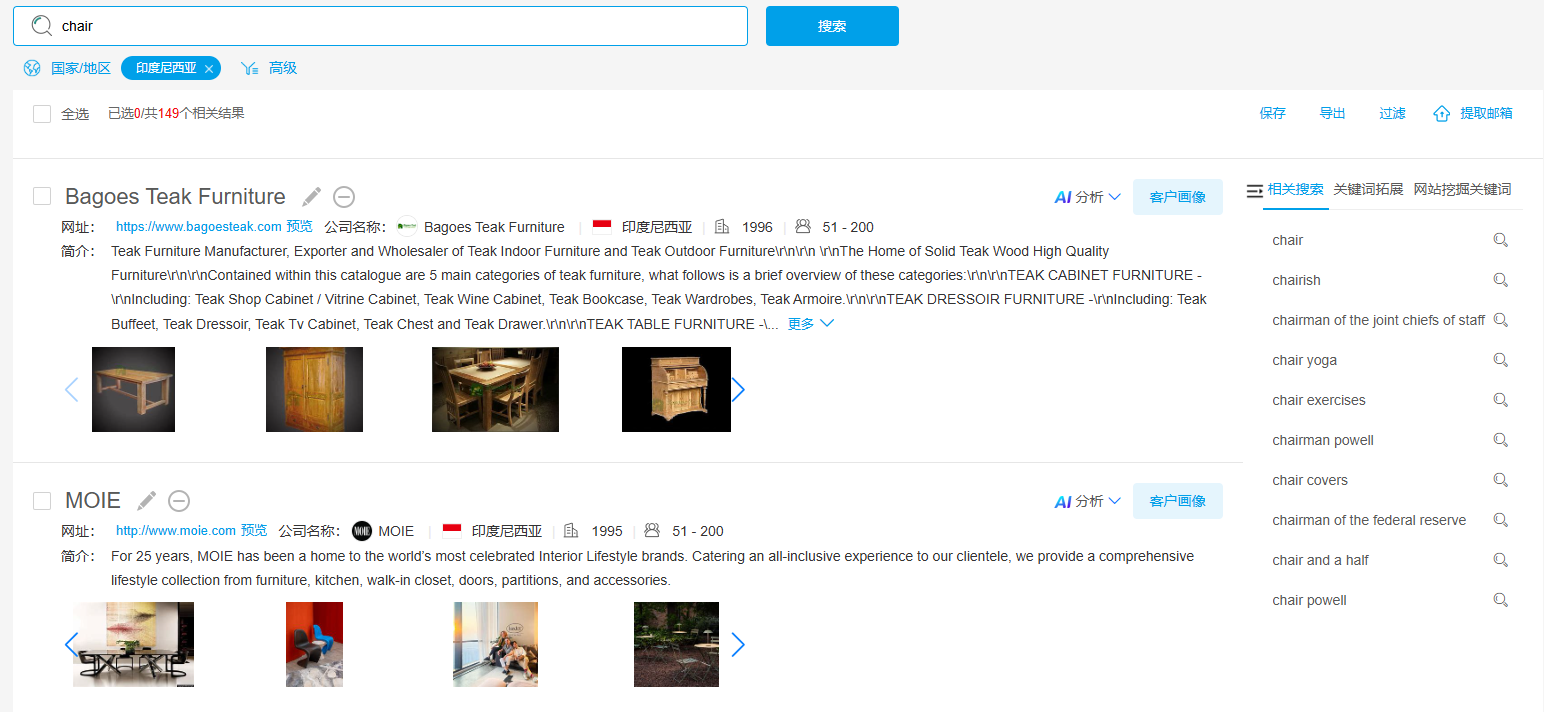The image size is (1544, 712).
Task: Select the Bagoes Teak Furniture result checkbox
Action: click(42, 196)
